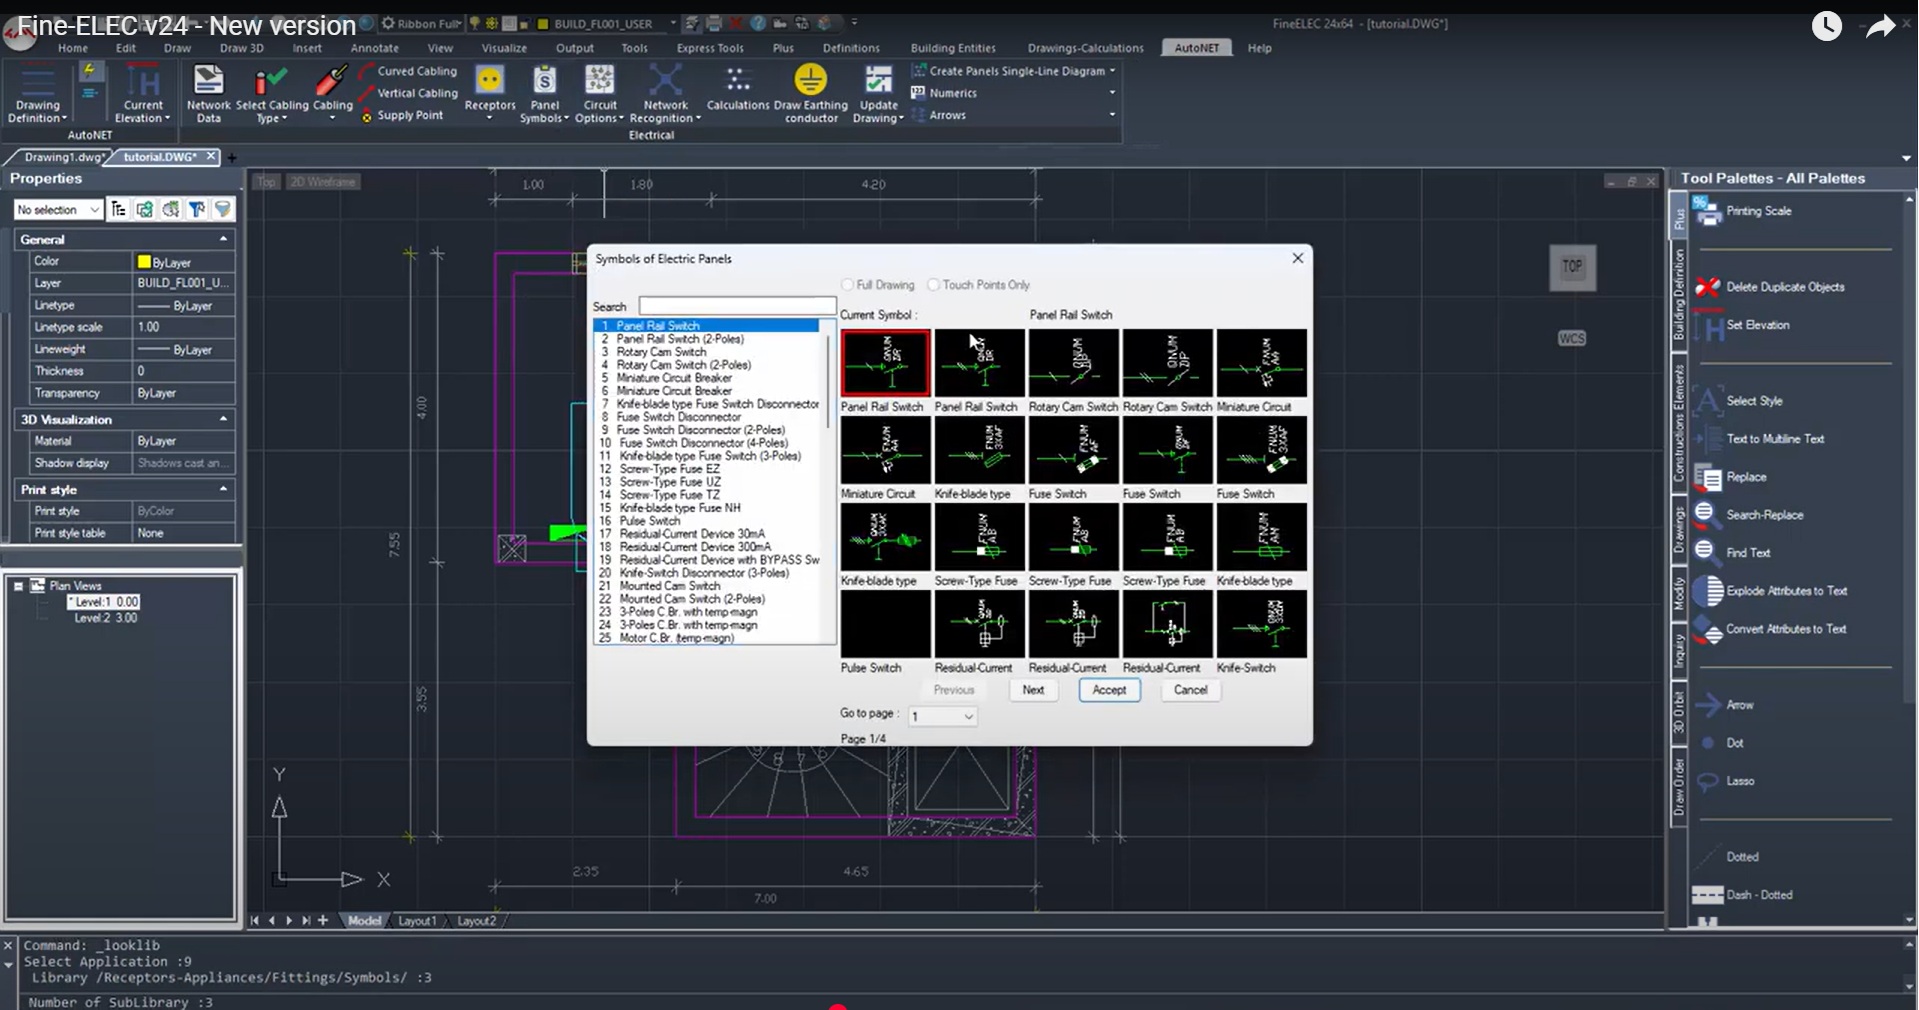The width and height of the screenshot is (1919, 1010).
Task: Open the Receptors tool
Action: [490, 93]
